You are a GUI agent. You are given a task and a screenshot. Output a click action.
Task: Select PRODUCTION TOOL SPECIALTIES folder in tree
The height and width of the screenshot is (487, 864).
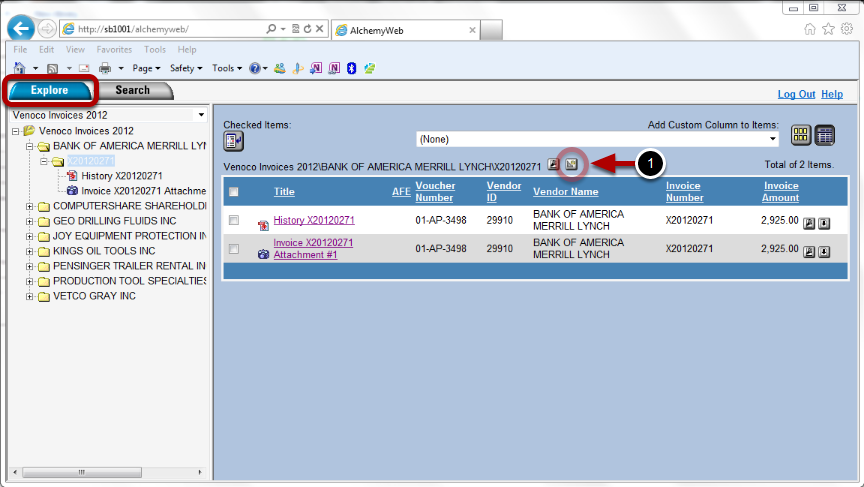coord(129,281)
